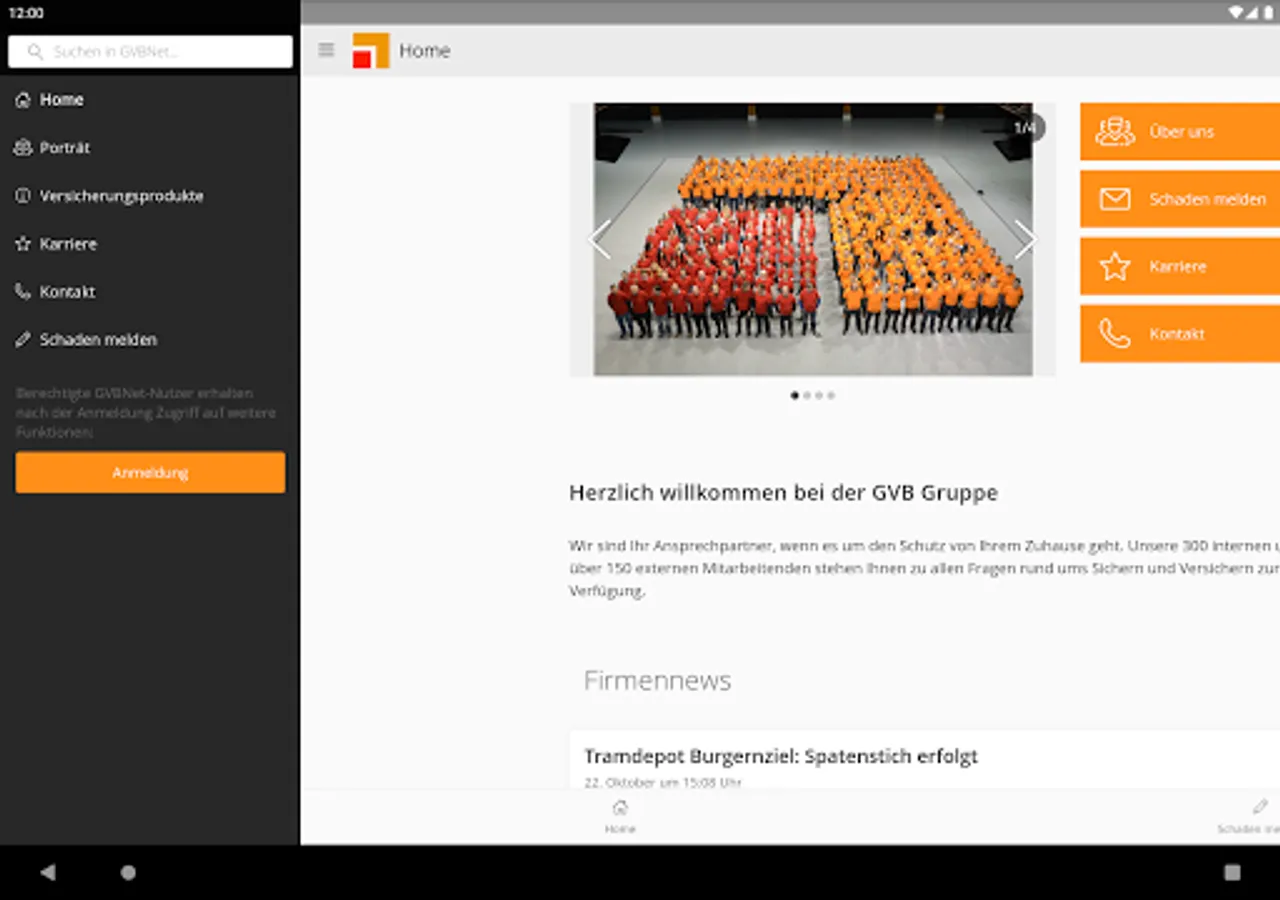Tap the Android recent apps square
This screenshot has height=900, width=1280.
(x=1232, y=872)
